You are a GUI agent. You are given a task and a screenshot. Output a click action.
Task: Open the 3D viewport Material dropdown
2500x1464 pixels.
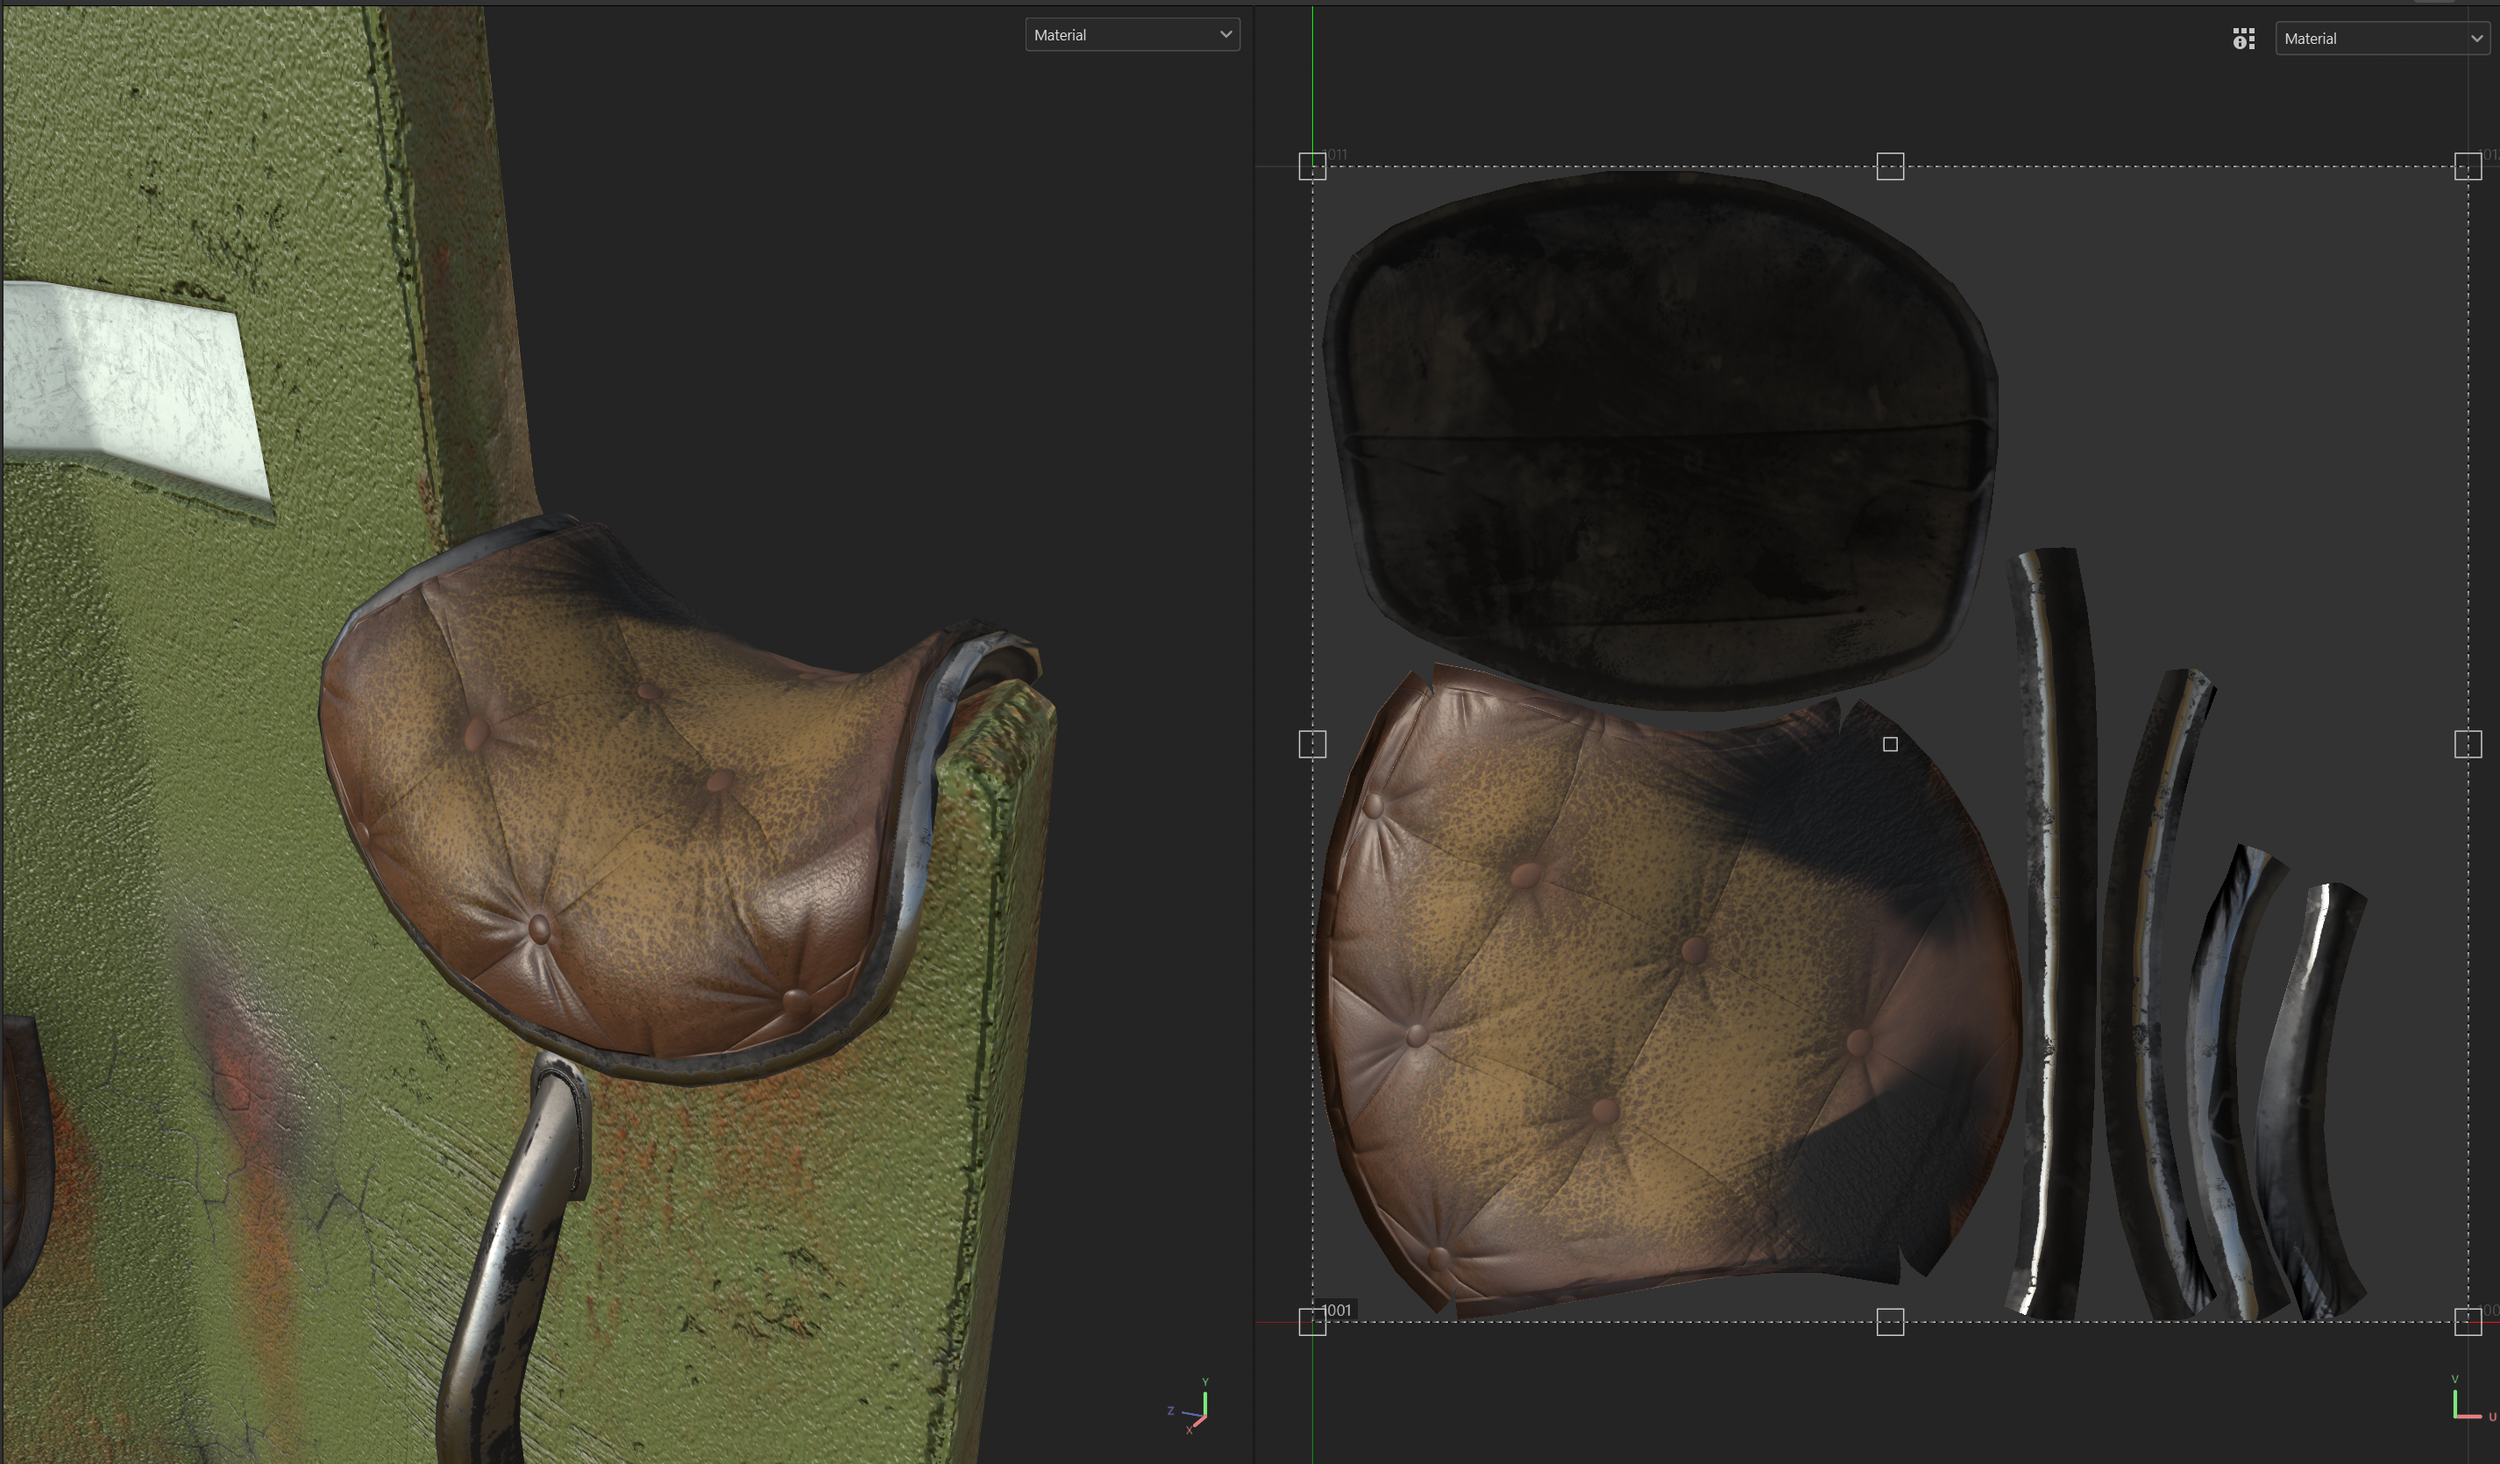[x=1132, y=35]
